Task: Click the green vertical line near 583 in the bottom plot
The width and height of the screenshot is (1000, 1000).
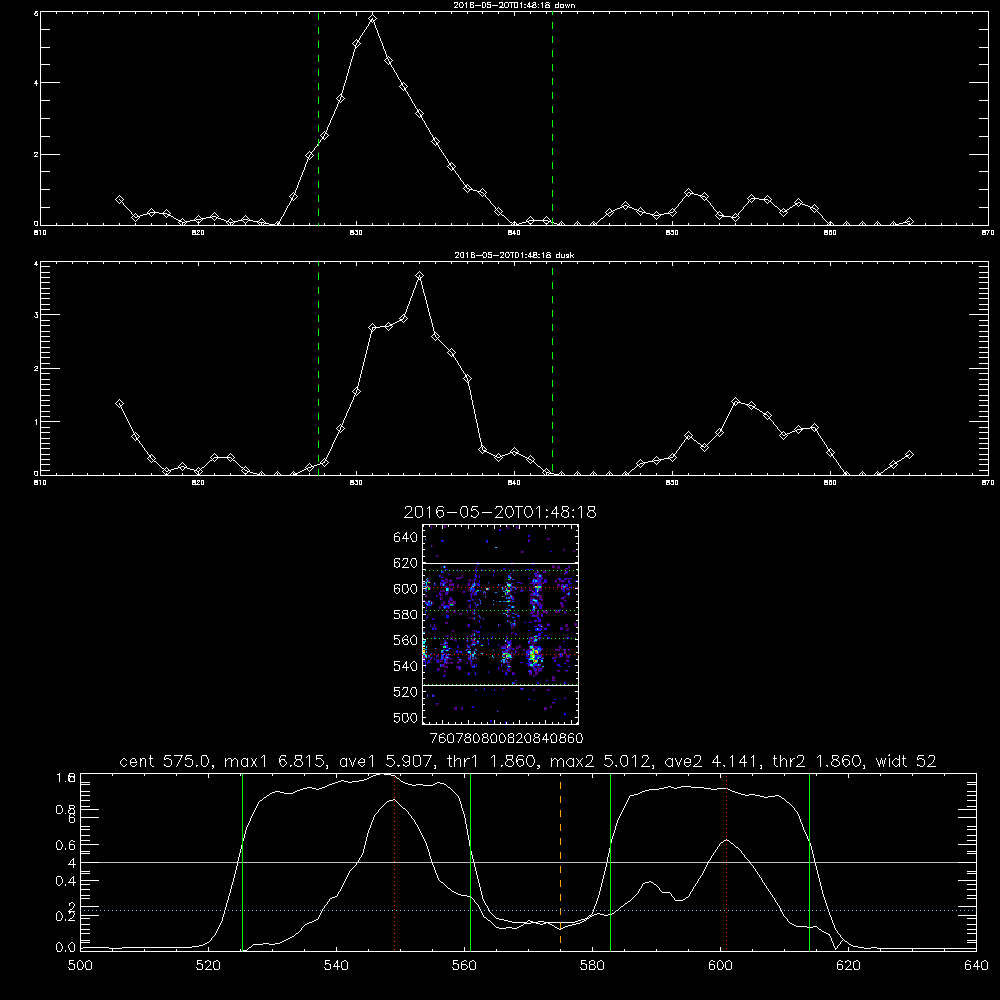Action: (610, 862)
